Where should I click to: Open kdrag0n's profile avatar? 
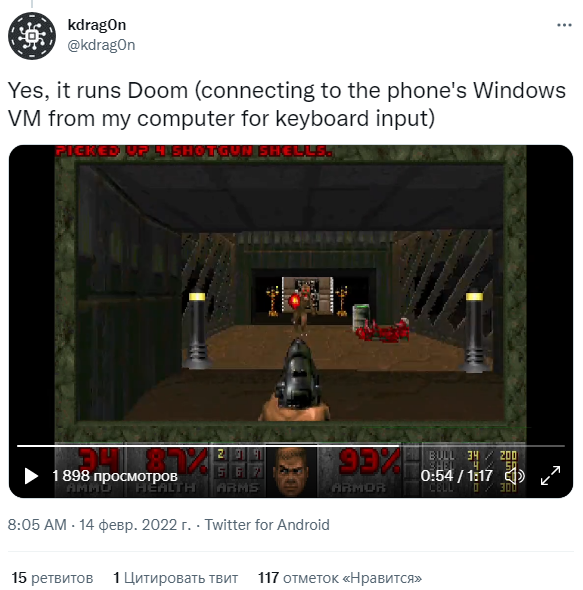tap(32, 36)
